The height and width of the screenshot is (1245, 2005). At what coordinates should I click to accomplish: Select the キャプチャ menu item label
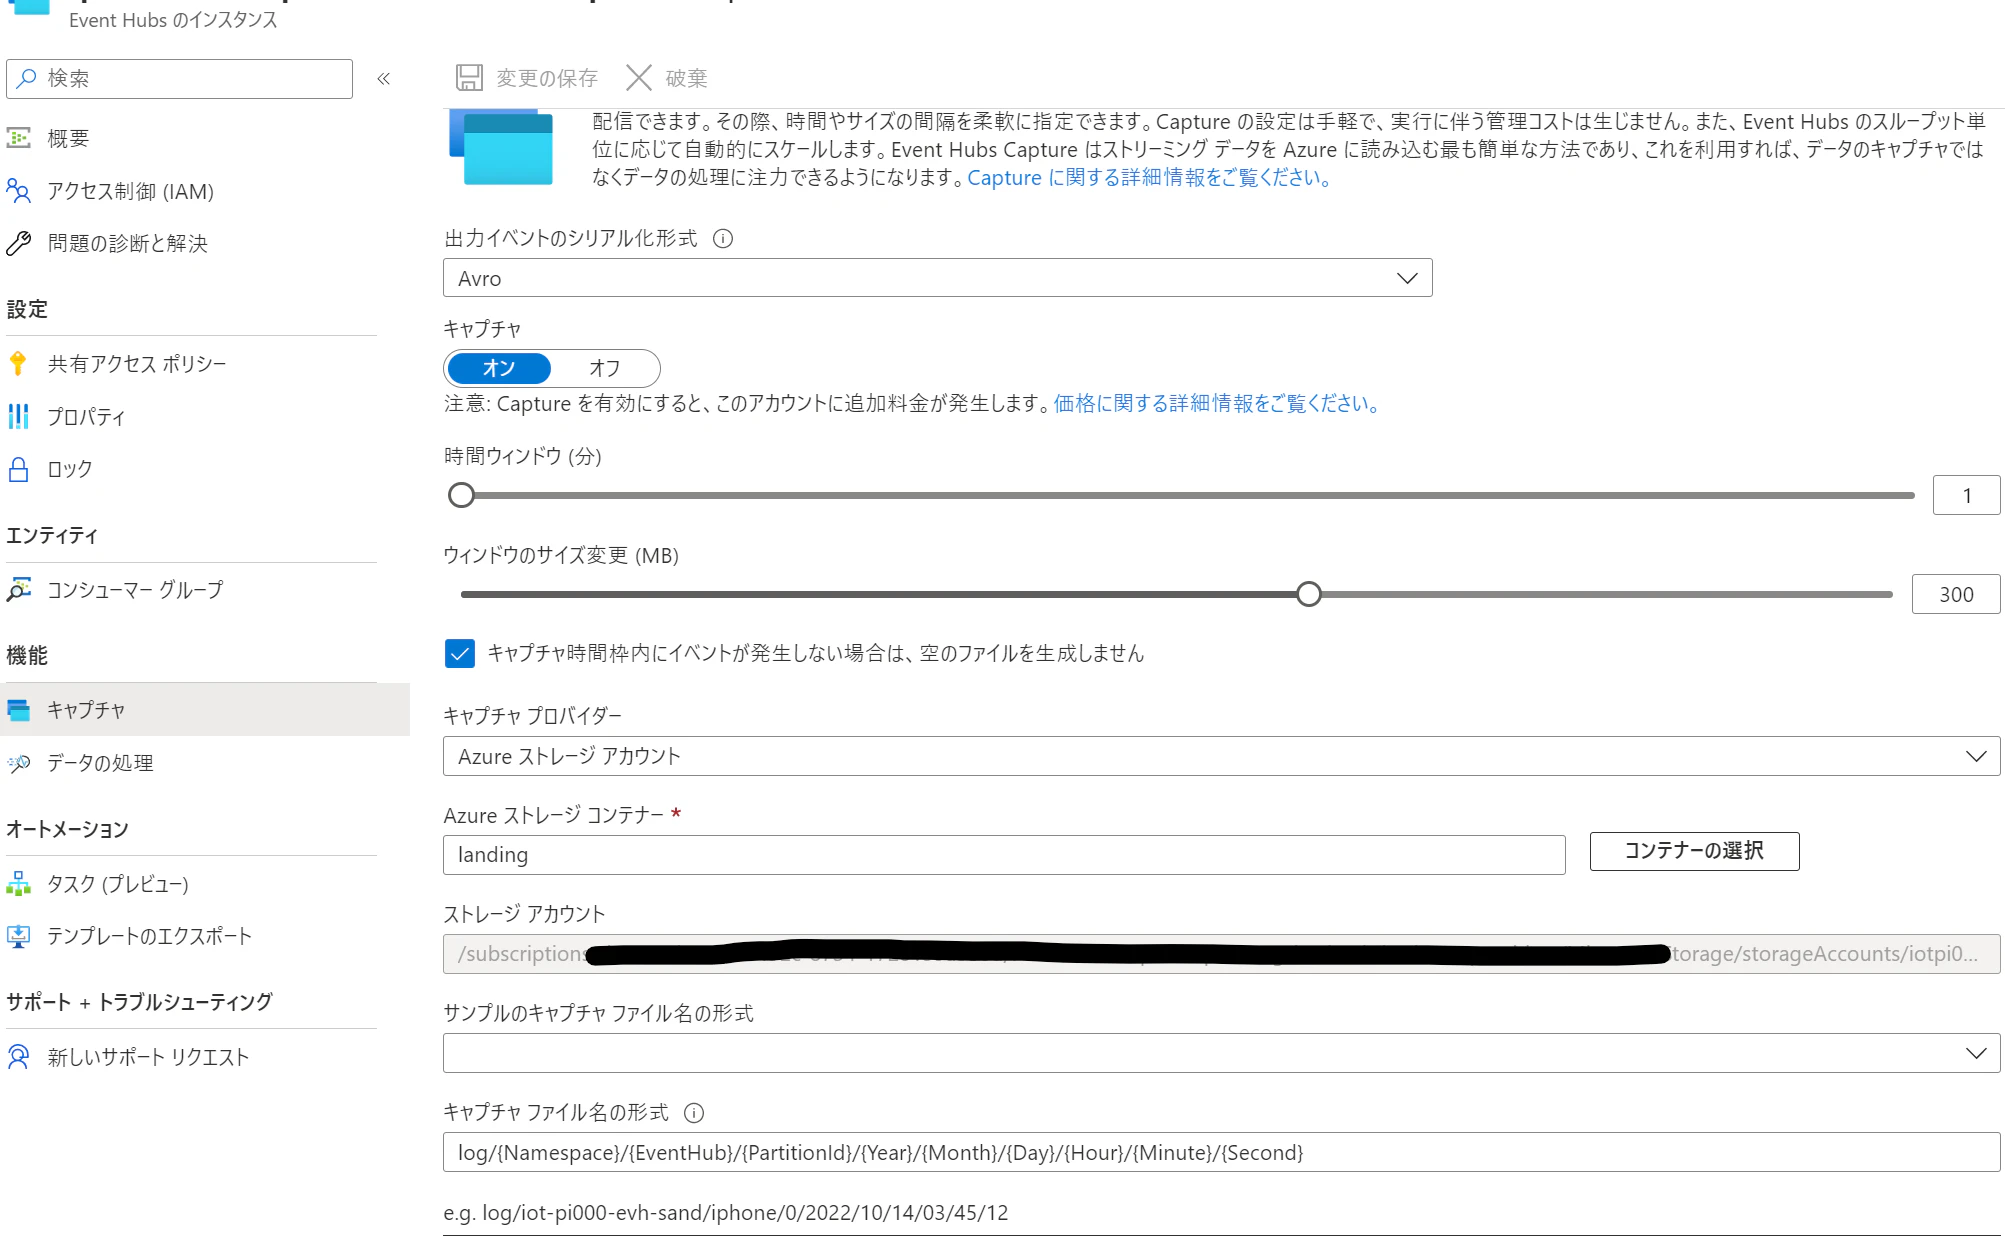click(86, 710)
